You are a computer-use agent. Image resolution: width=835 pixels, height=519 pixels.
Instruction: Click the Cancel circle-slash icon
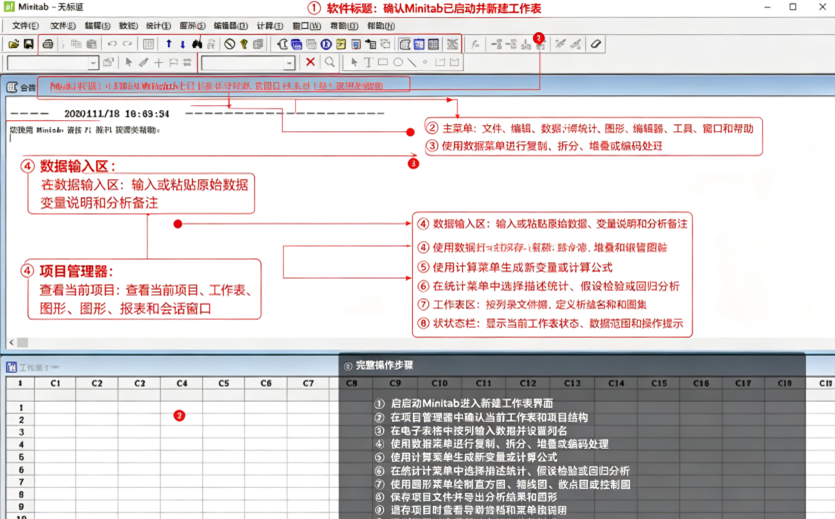(x=230, y=44)
